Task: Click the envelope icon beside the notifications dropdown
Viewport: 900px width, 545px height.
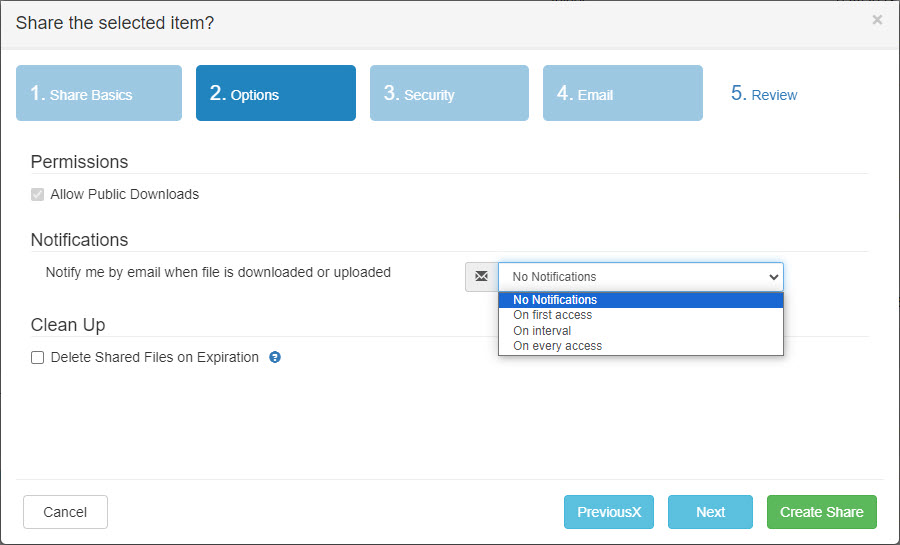Action: 482,277
